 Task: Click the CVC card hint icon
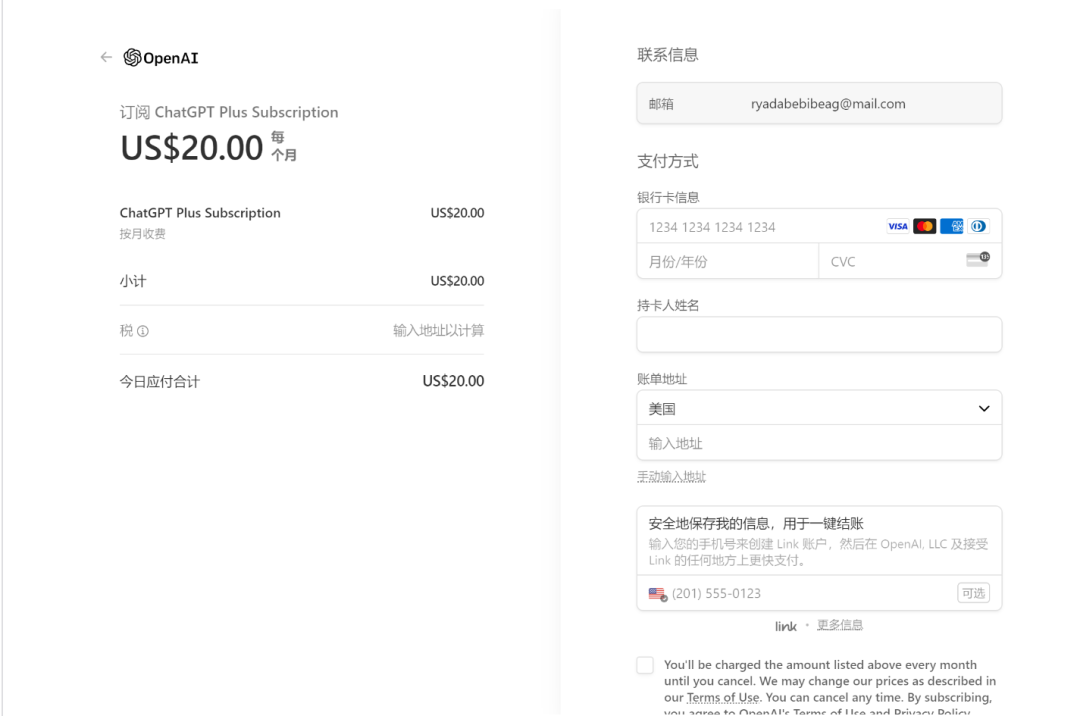point(977,260)
